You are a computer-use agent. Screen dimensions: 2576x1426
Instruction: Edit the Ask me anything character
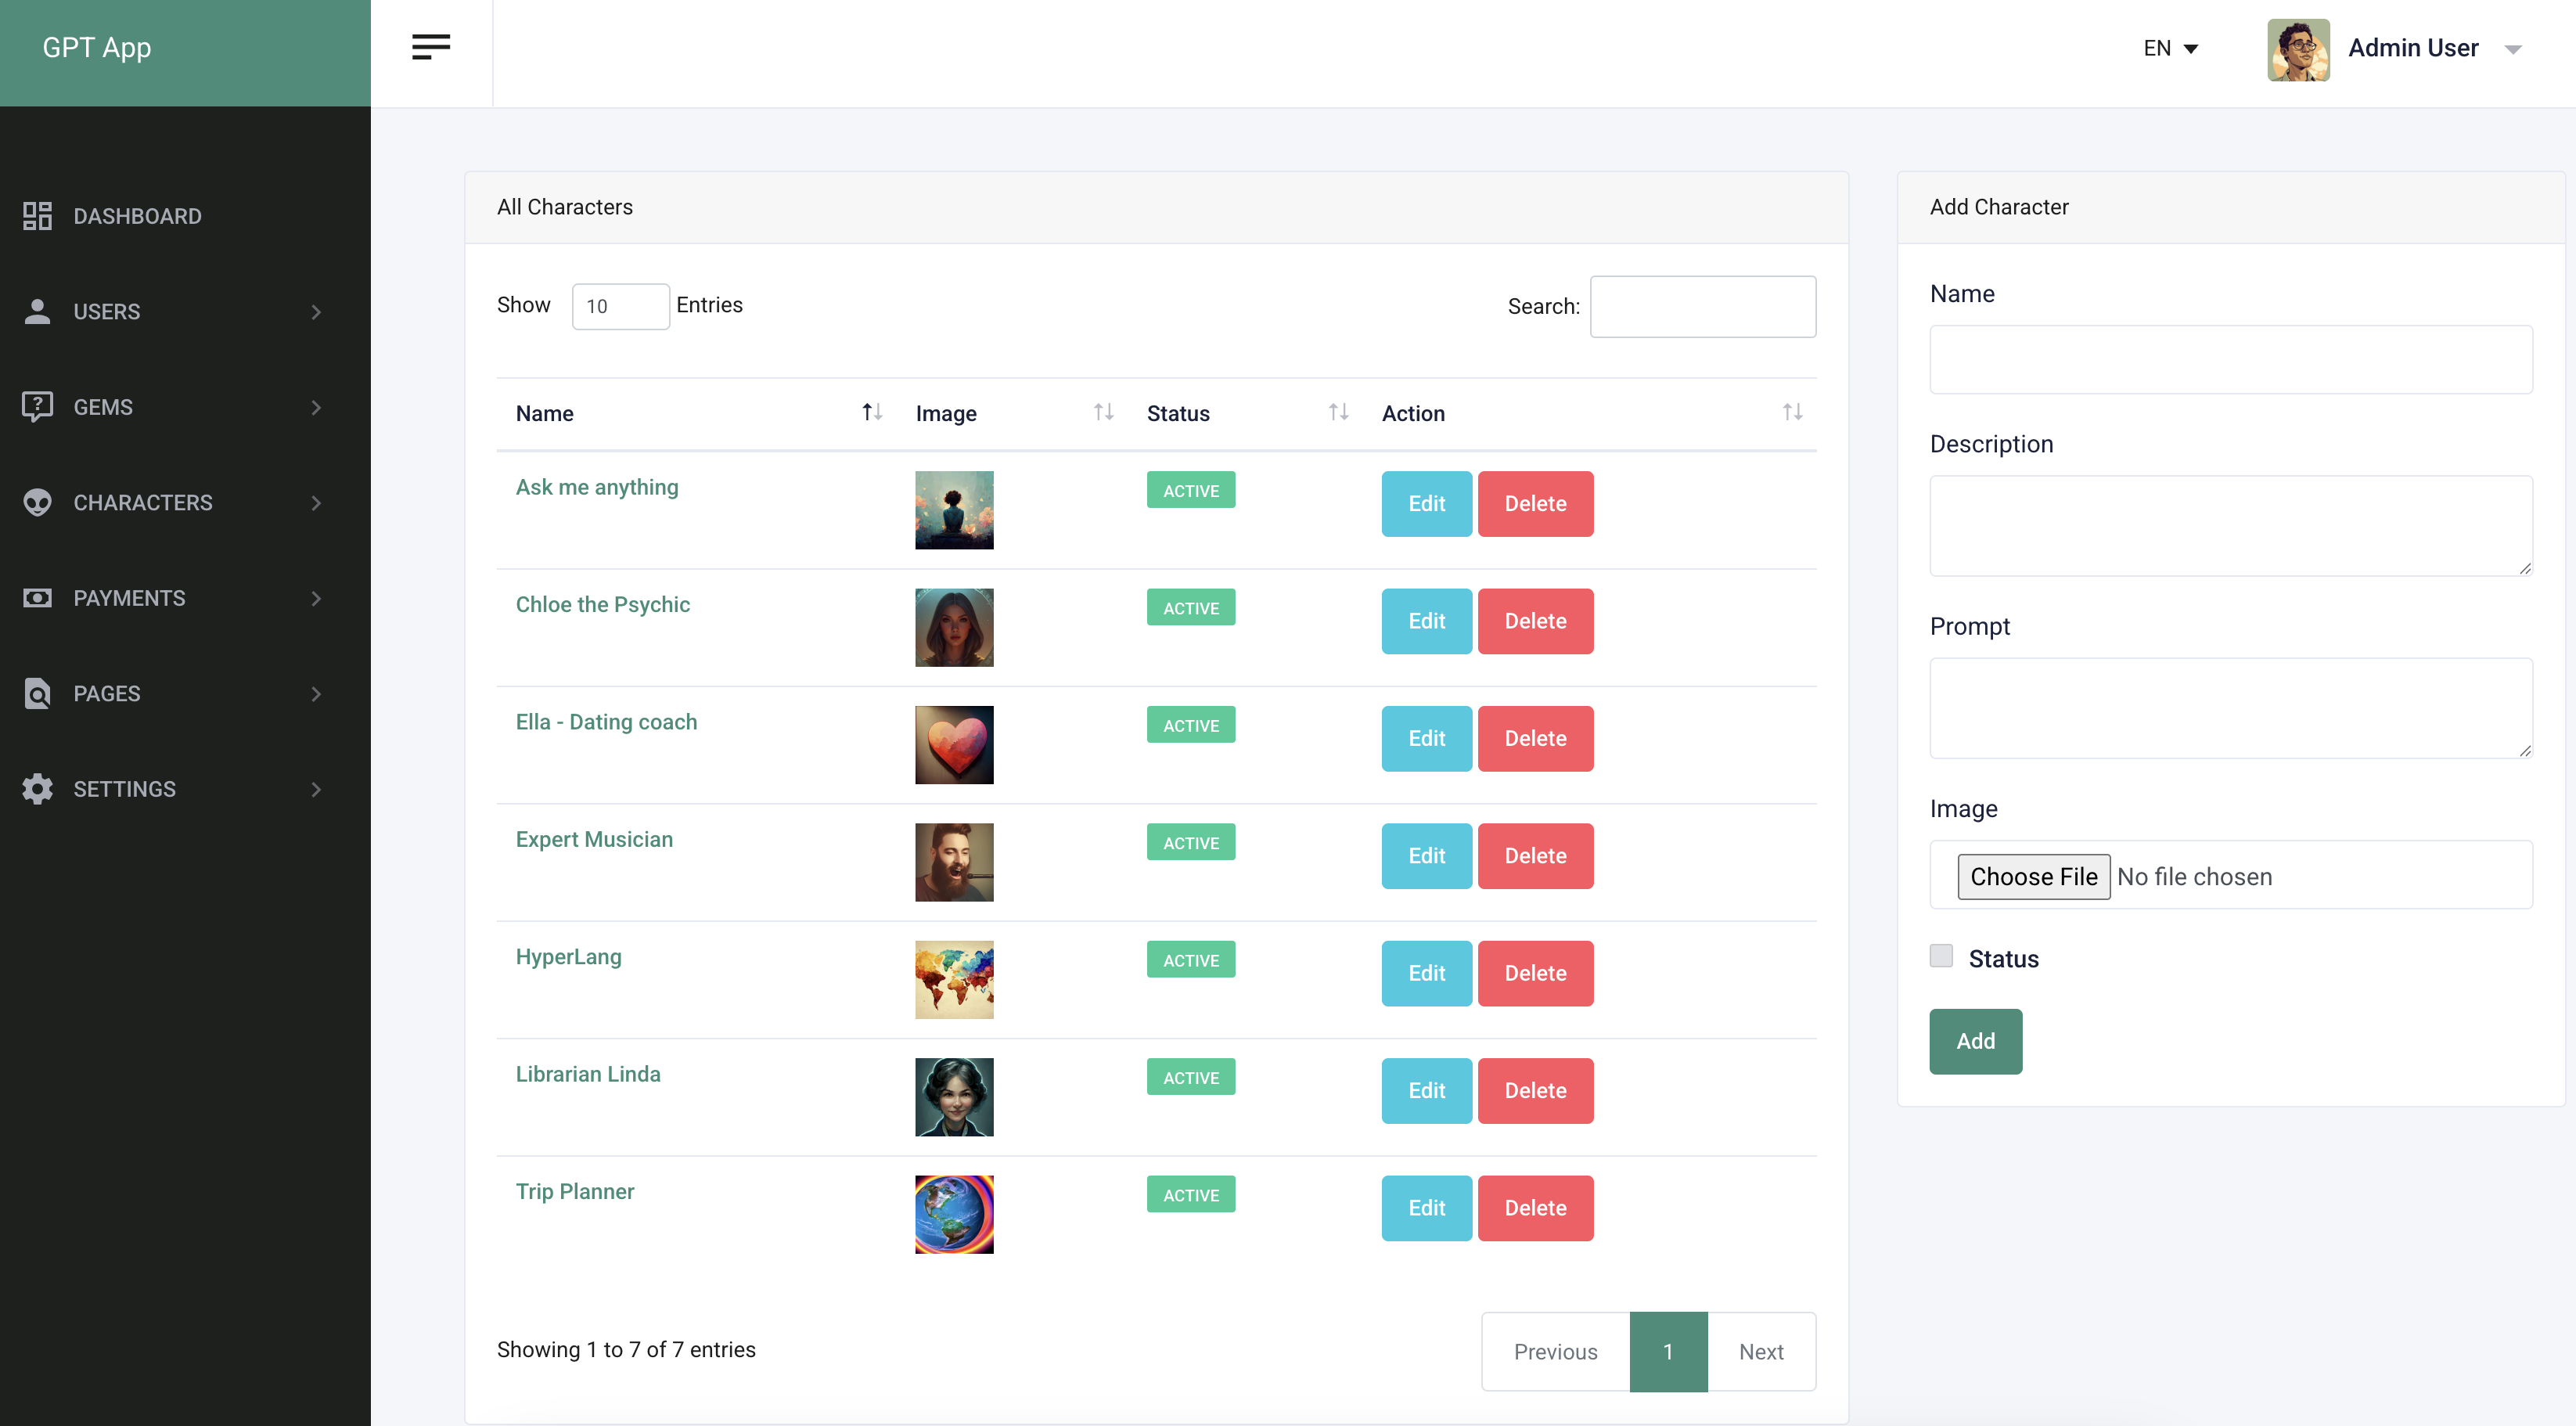[x=1426, y=503]
